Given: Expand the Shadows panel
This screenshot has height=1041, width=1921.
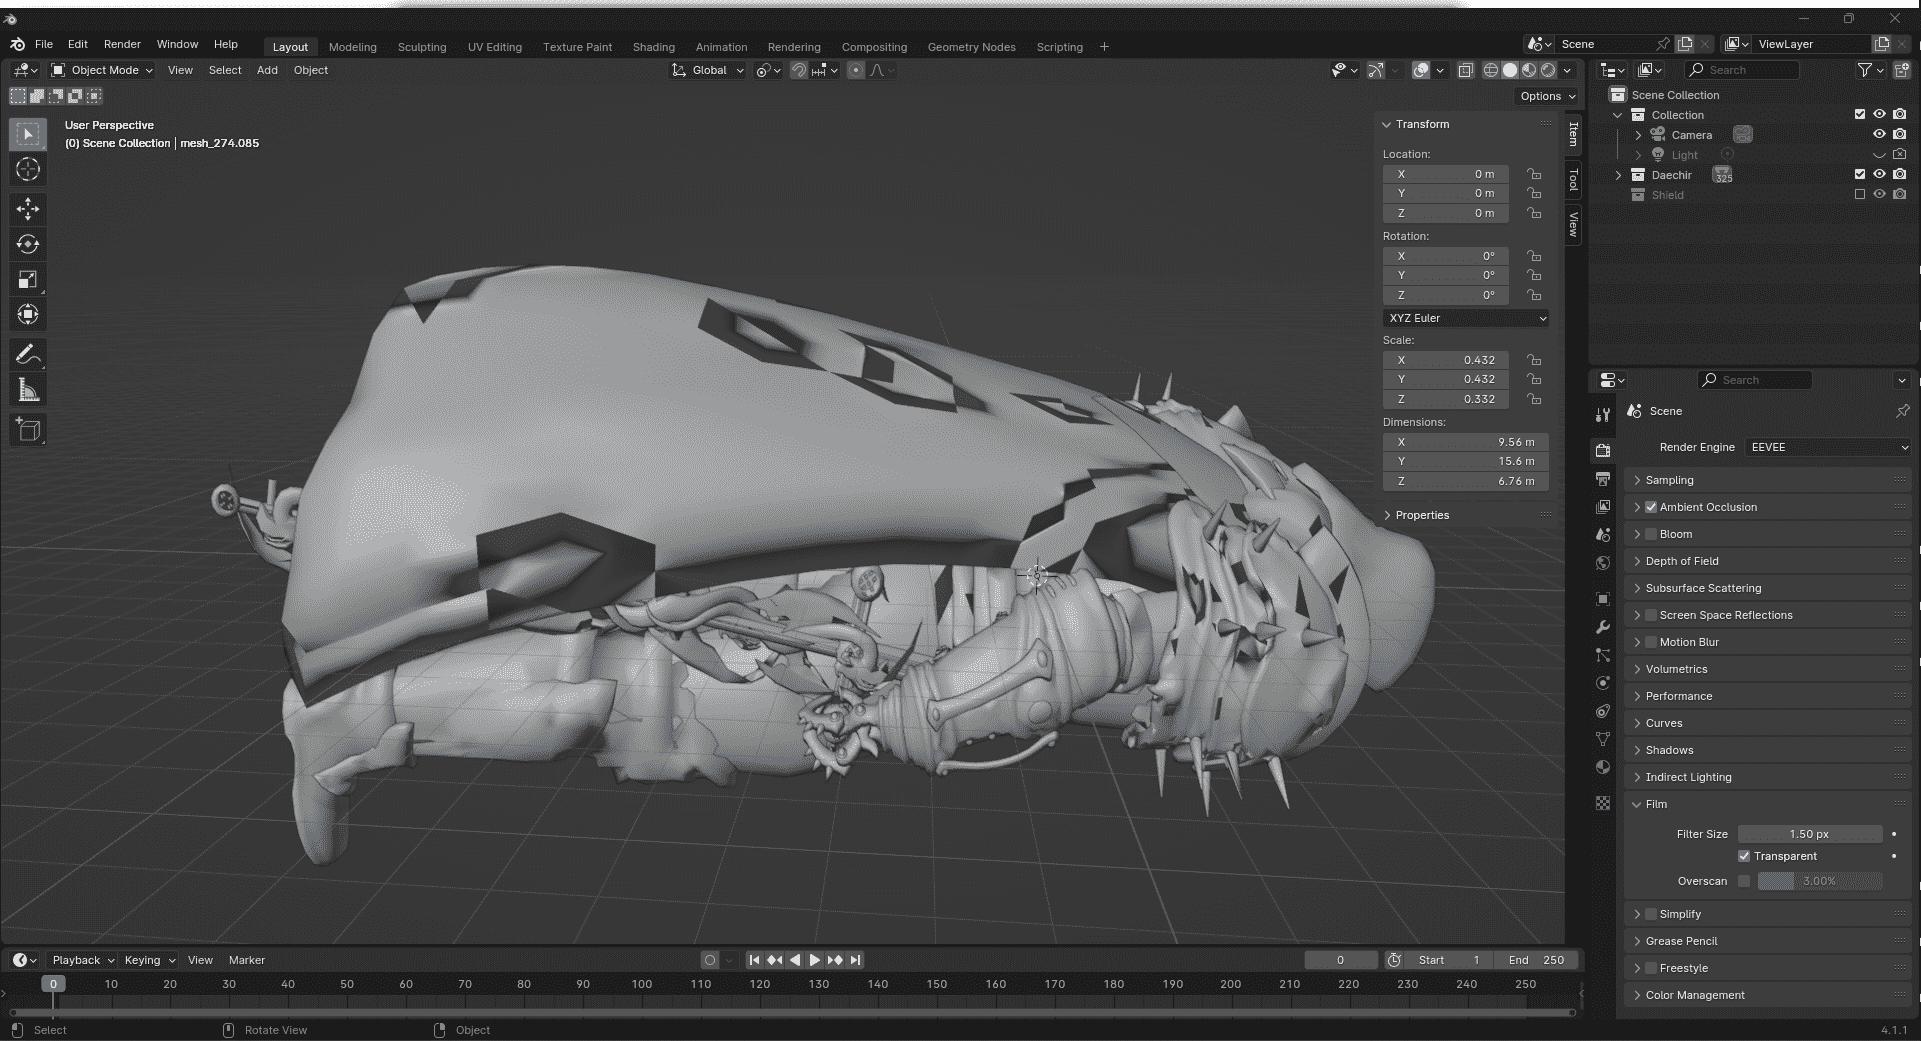Looking at the screenshot, I should coord(1669,750).
